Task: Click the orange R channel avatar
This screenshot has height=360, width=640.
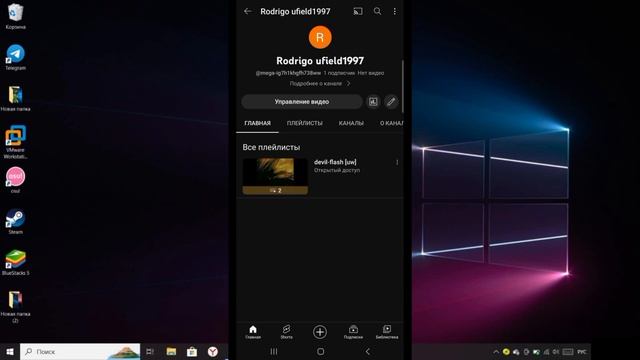Action: (x=320, y=38)
